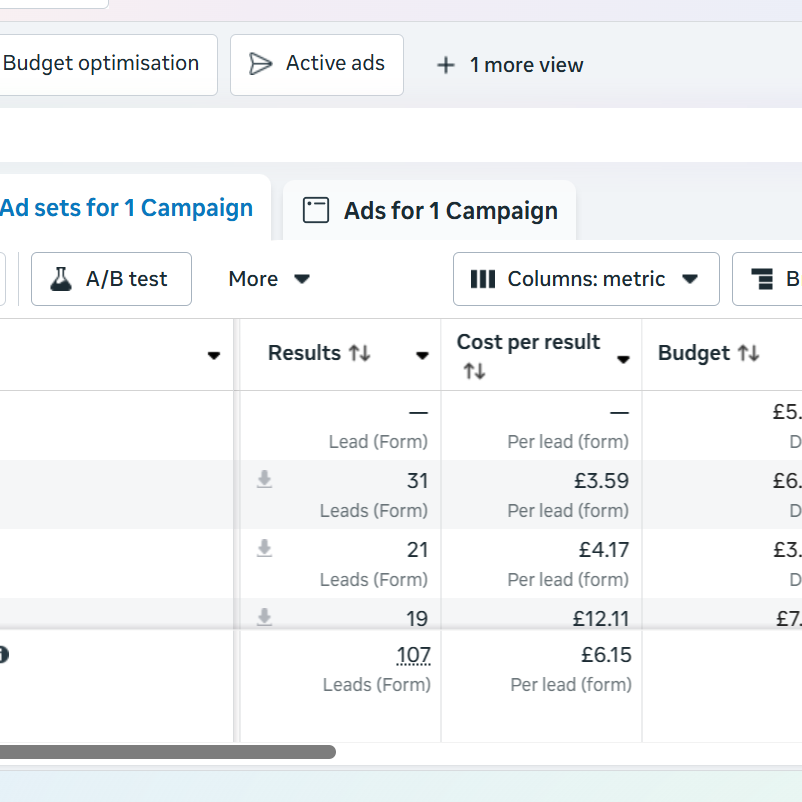This screenshot has width=802, height=802.
Task: Download leads for the row with 31 results
Action: pos(264,480)
